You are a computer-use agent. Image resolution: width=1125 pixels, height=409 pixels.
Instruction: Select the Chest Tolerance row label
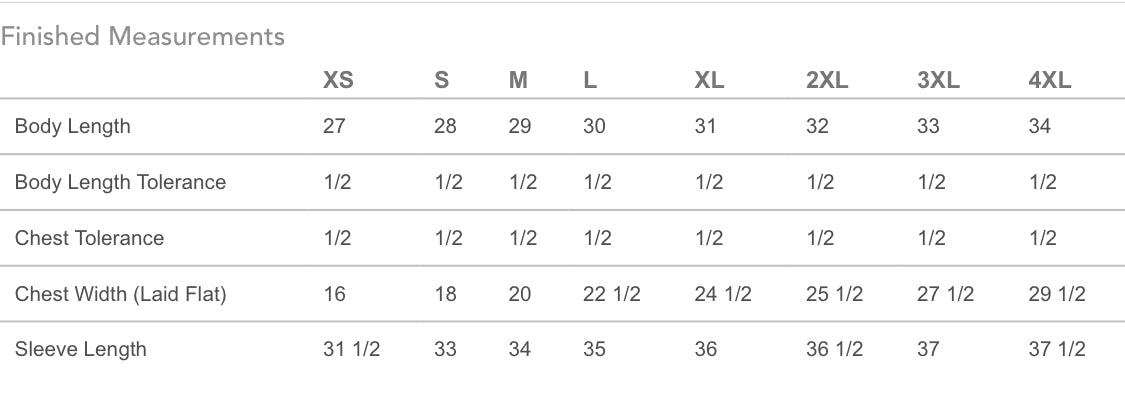(89, 238)
